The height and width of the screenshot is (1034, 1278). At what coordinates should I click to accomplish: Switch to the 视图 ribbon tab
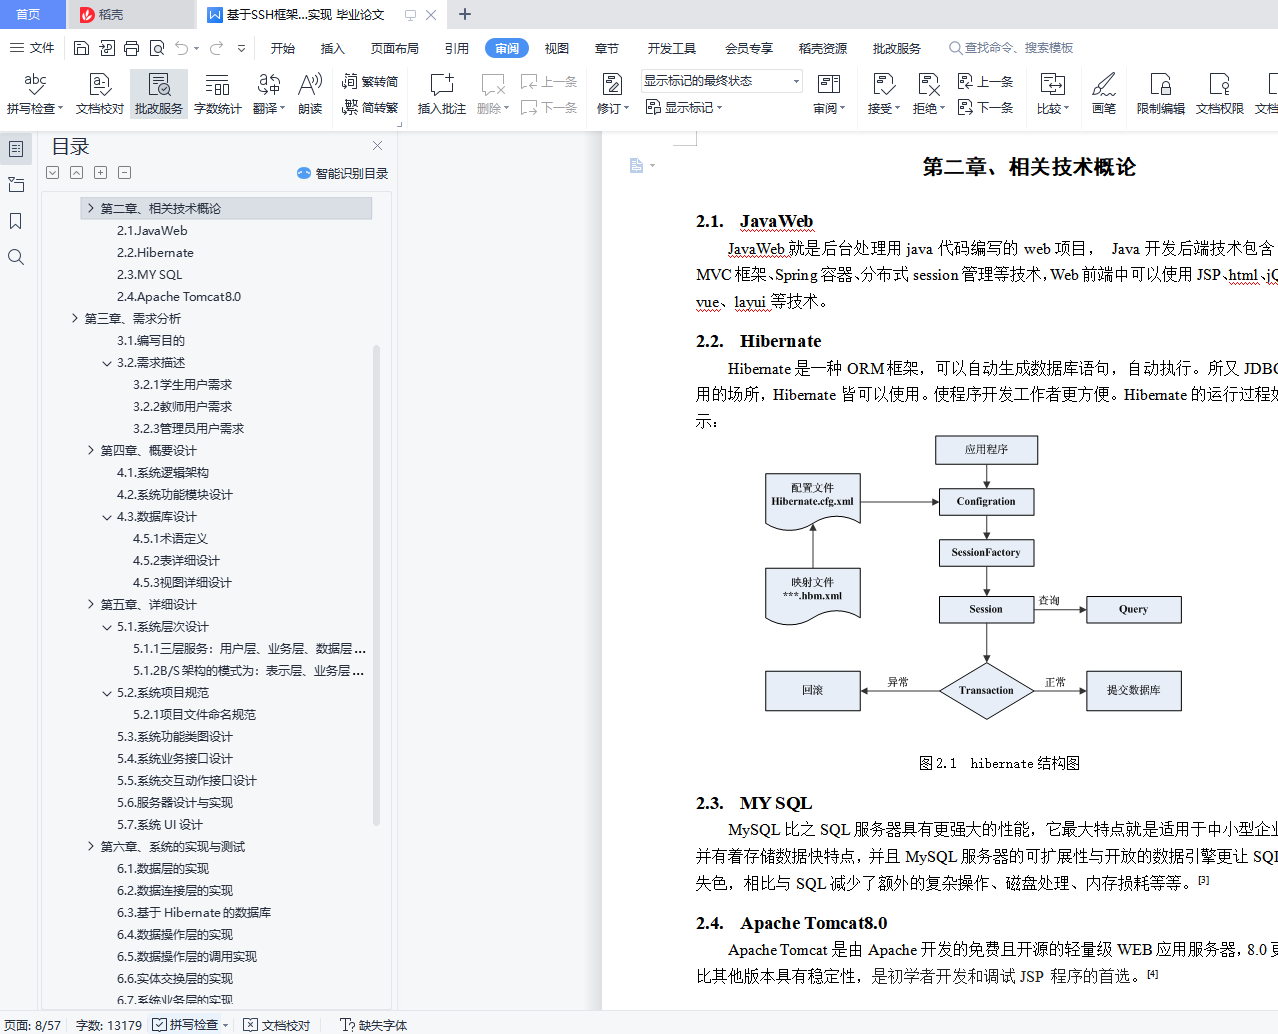556,48
